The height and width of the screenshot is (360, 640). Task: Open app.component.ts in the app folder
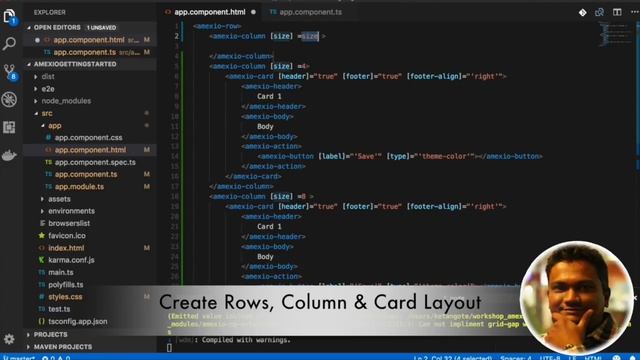coord(86,174)
